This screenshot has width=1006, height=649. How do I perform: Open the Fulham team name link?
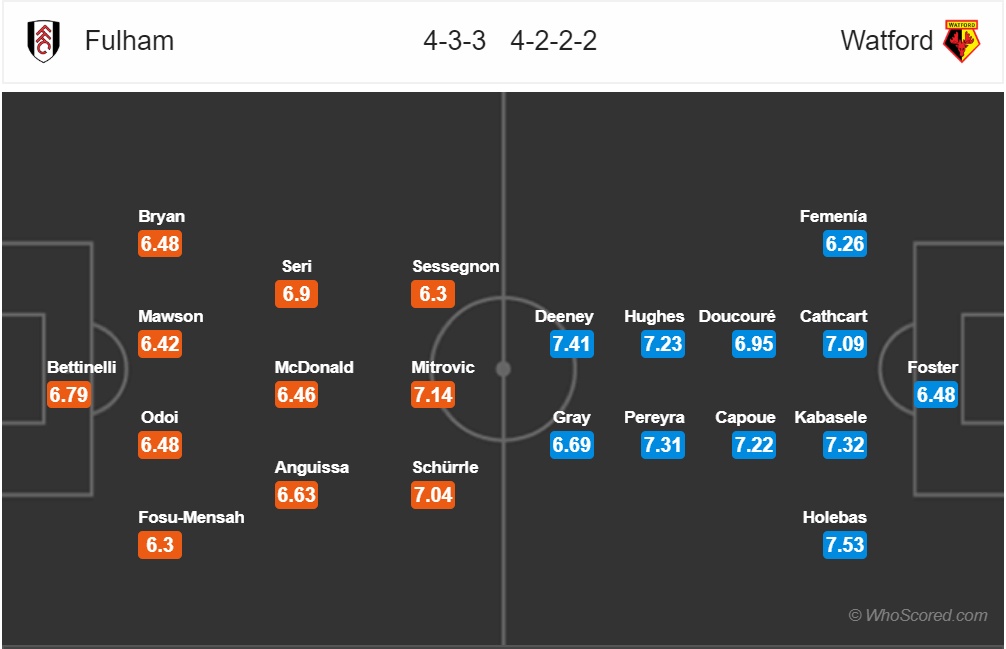129,41
